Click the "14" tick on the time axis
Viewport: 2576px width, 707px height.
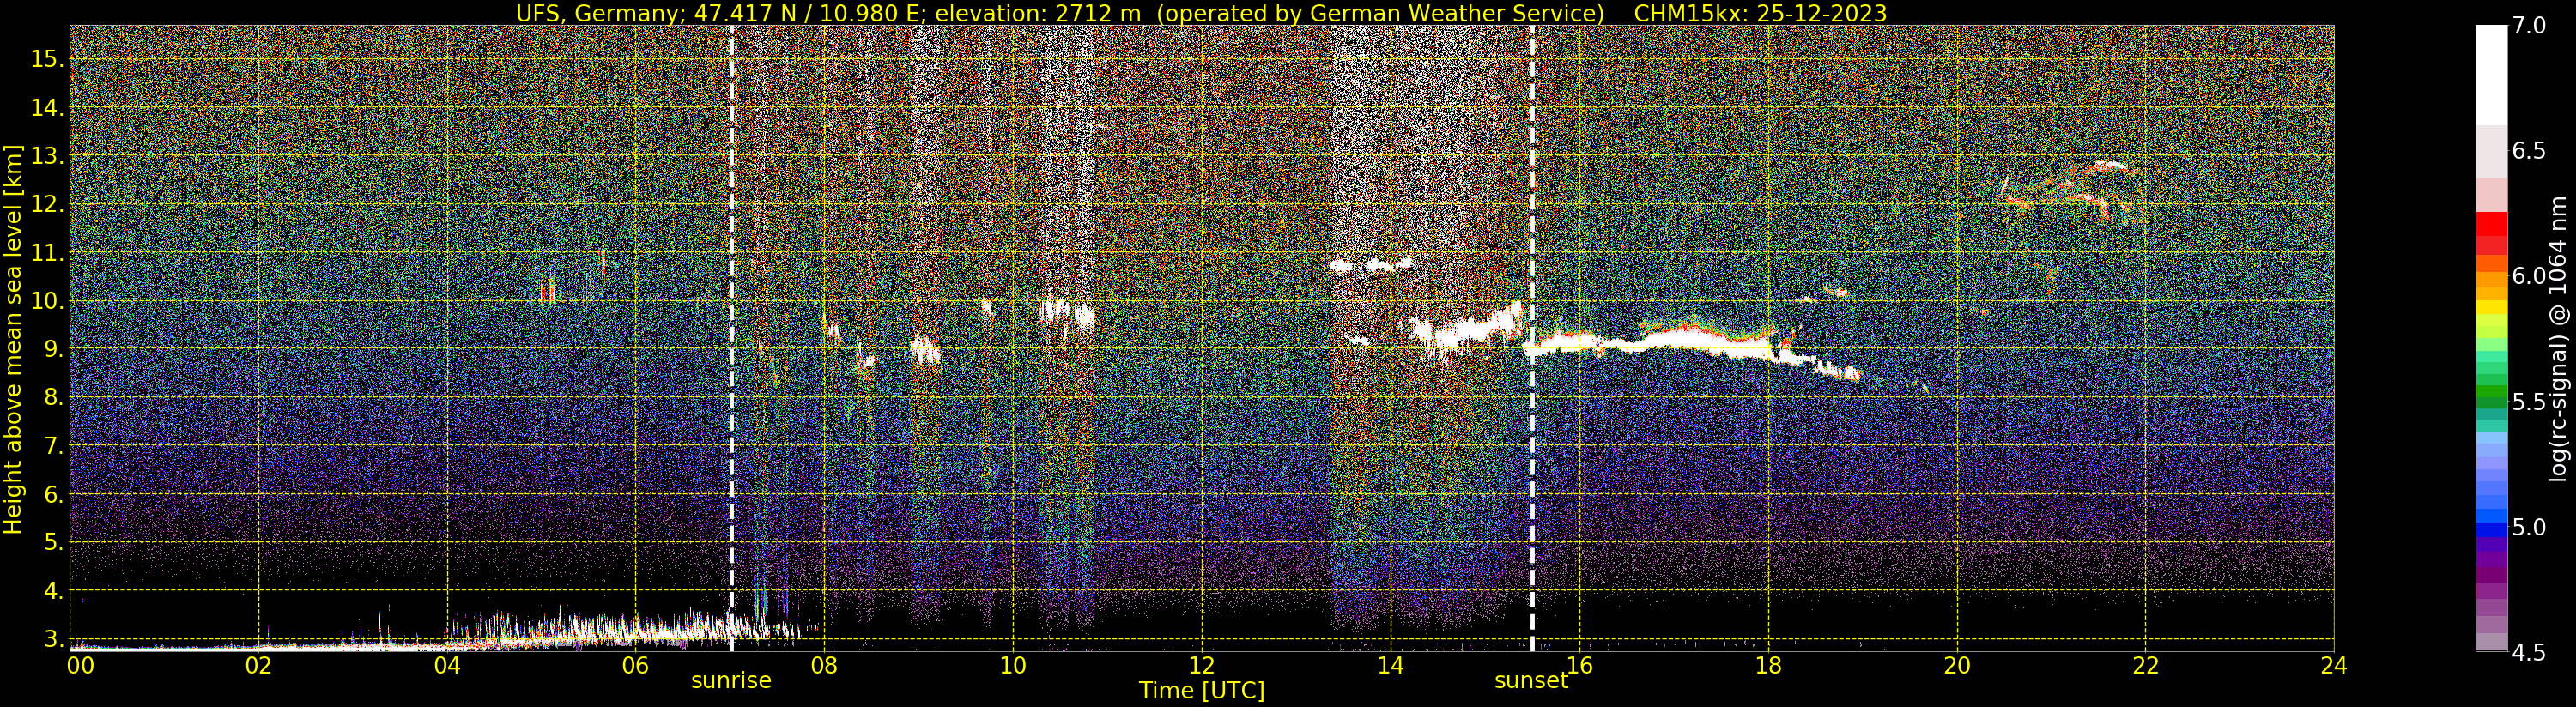(x=1390, y=666)
